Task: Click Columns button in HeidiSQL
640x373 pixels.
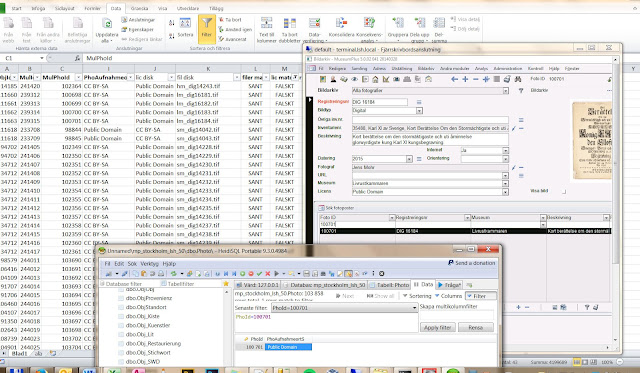Action: pyautogui.click(x=449, y=296)
